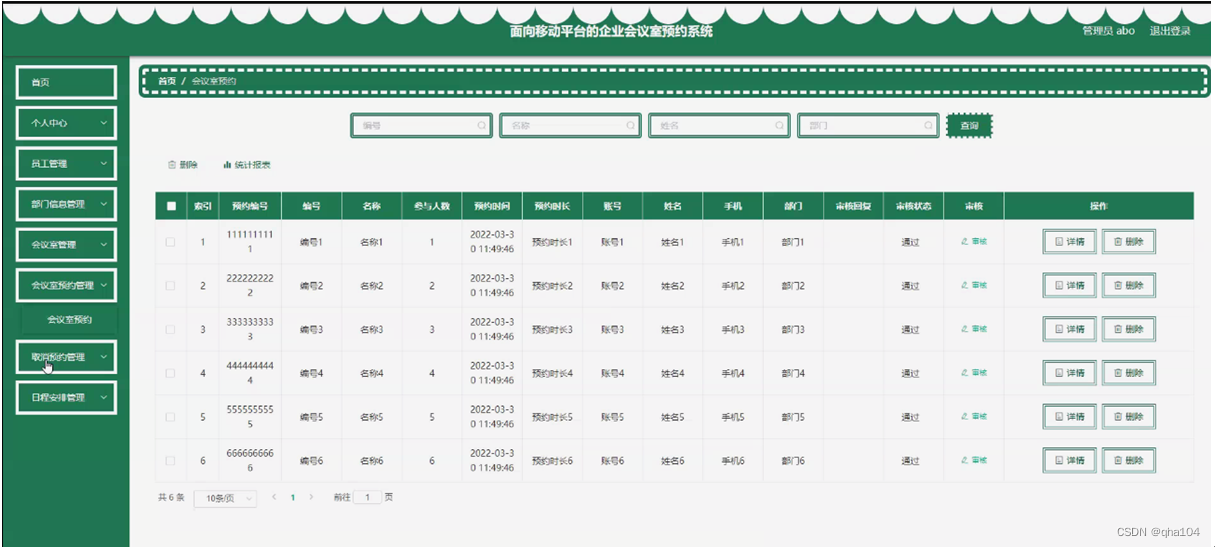Open 详情 for row 2

(x=1069, y=286)
